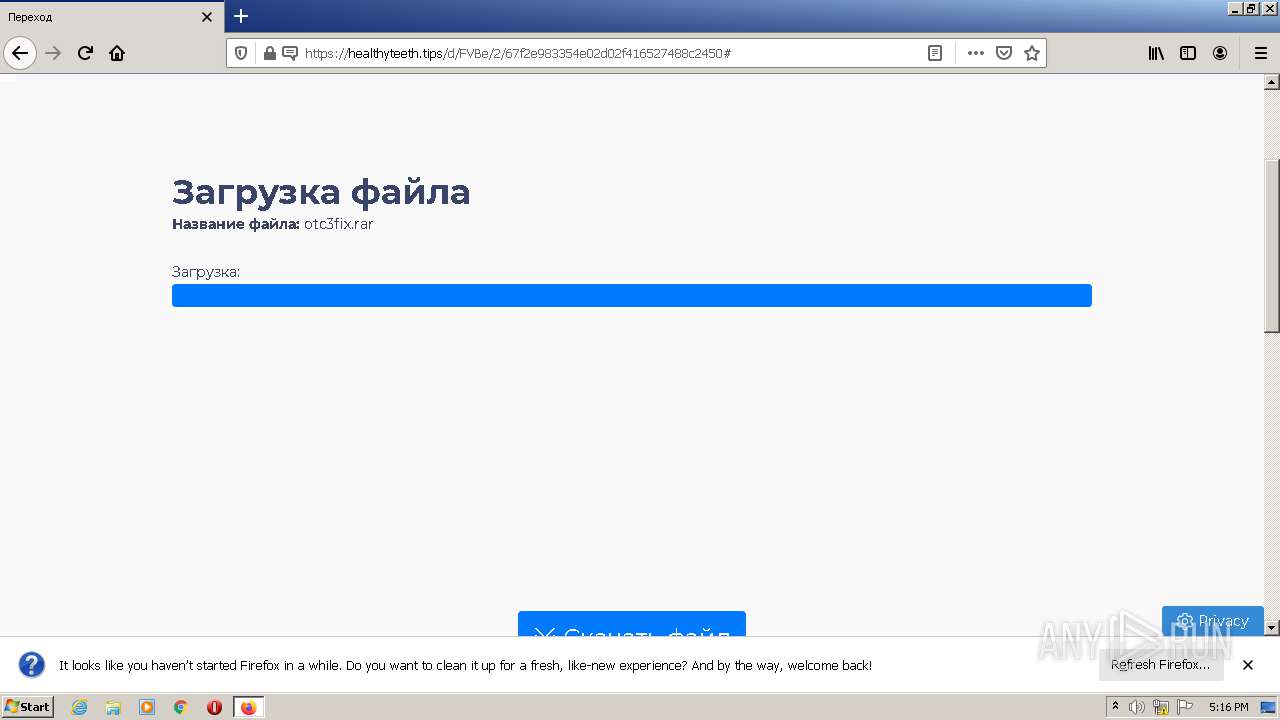
Task: Save page to Pocket
Action: [x=1004, y=53]
